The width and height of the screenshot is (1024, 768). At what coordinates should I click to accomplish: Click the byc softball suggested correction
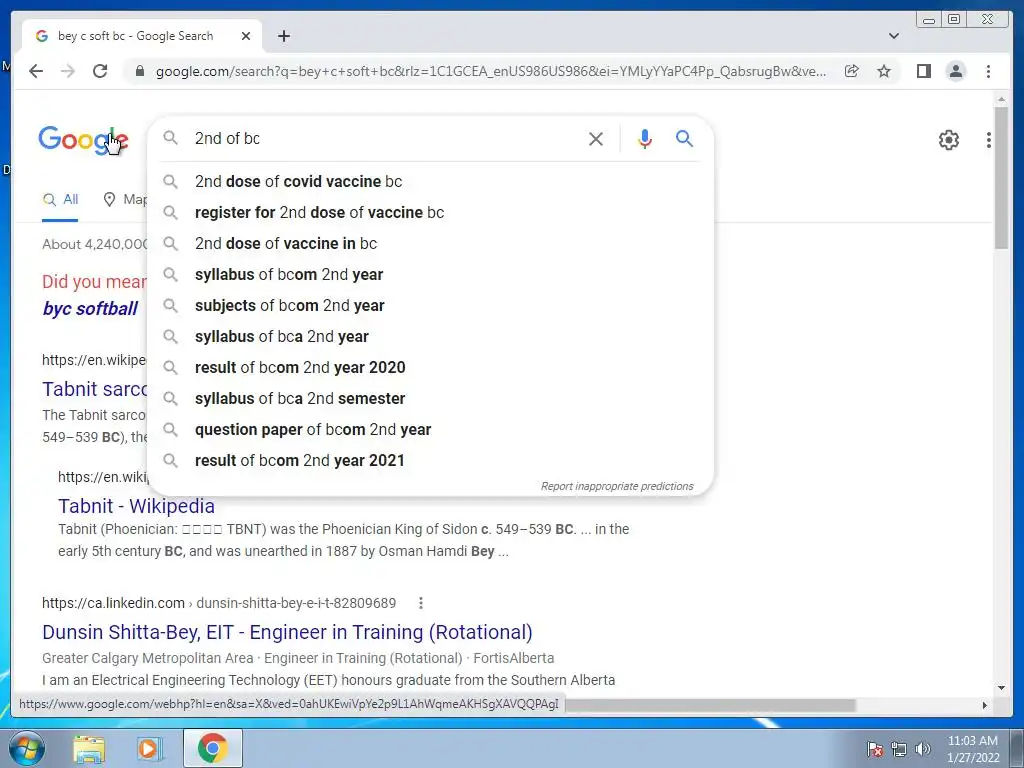(x=90, y=309)
